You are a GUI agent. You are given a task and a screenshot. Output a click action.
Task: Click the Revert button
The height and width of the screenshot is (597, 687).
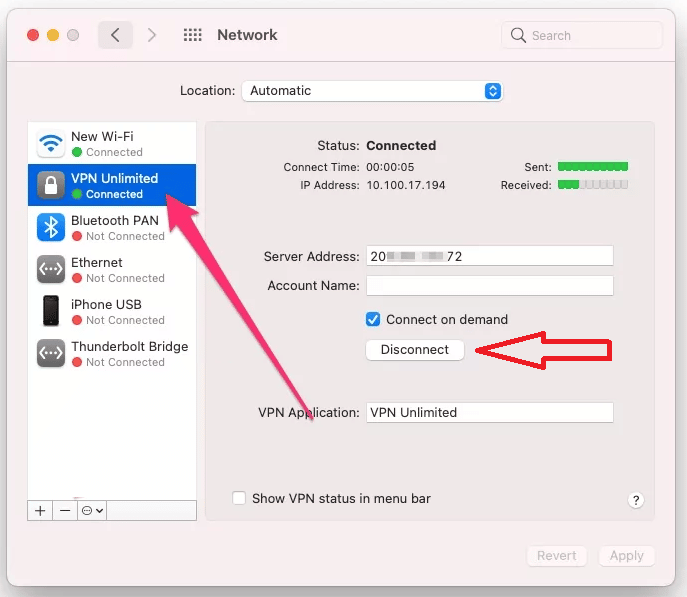click(x=556, y=556)
